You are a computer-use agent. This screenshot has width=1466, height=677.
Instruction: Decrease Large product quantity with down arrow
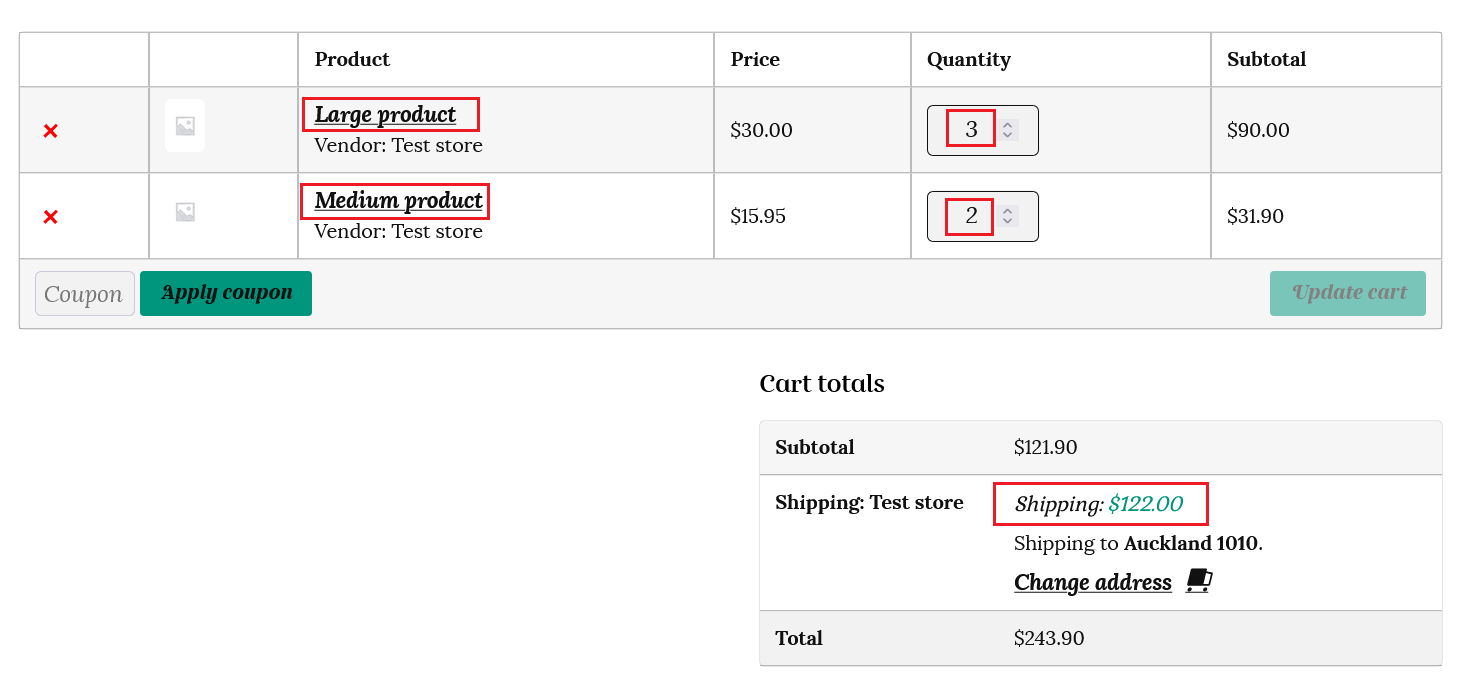pos(1008,135)
